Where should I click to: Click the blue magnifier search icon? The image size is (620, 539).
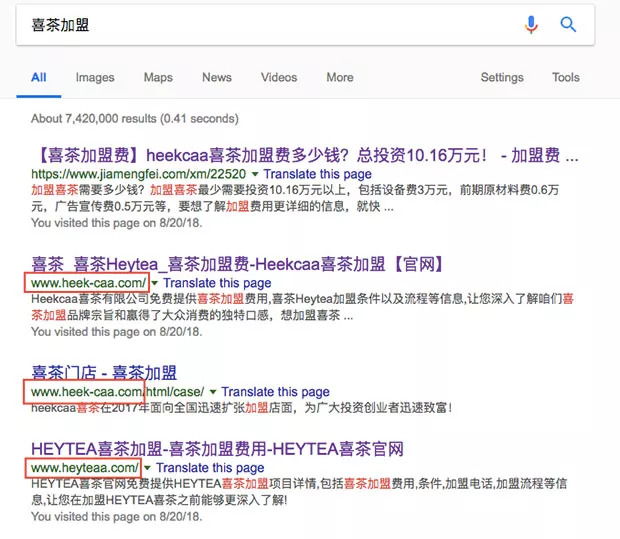coord(568,25)
